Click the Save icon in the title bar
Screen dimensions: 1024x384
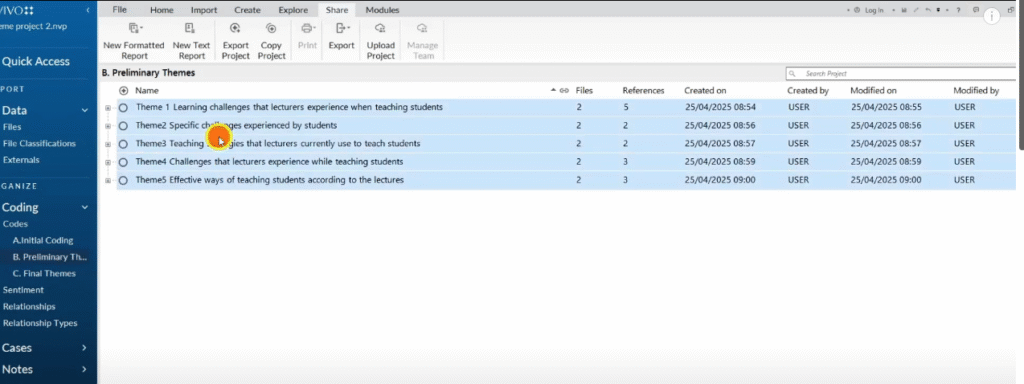904,10
